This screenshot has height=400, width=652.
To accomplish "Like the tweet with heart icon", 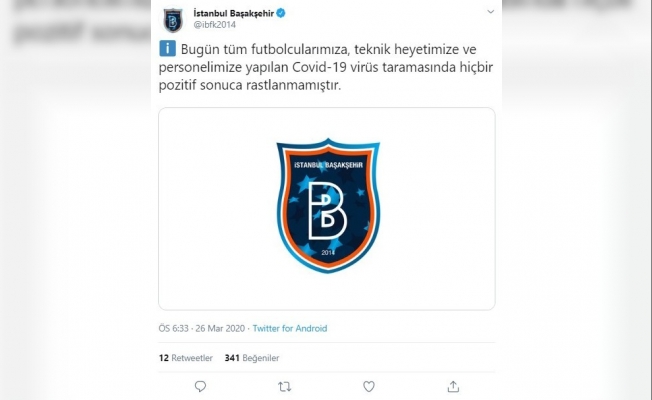I will click(369, 387).
